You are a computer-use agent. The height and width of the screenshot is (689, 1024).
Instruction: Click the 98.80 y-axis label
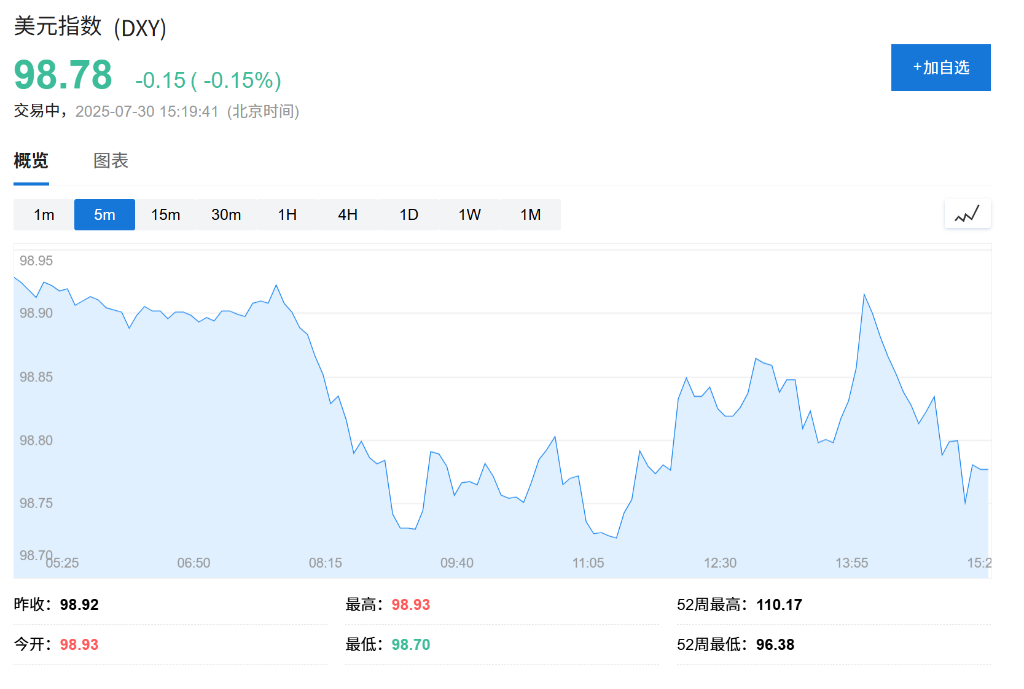(36, 440)
